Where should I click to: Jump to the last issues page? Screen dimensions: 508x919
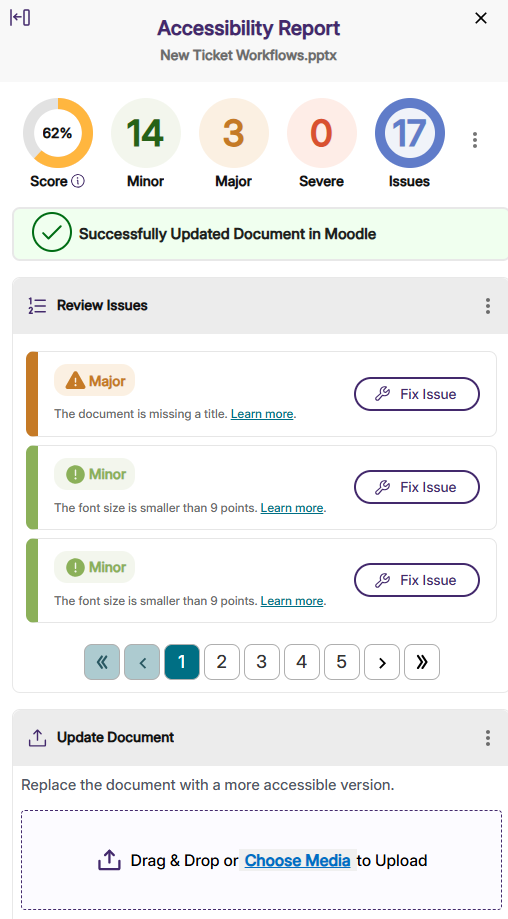pyautogui.click(x=422, y=662)
